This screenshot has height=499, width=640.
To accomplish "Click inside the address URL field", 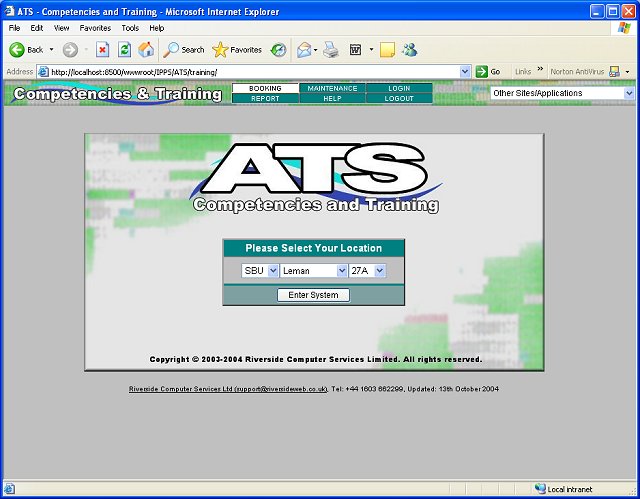I will coord(255,72).
